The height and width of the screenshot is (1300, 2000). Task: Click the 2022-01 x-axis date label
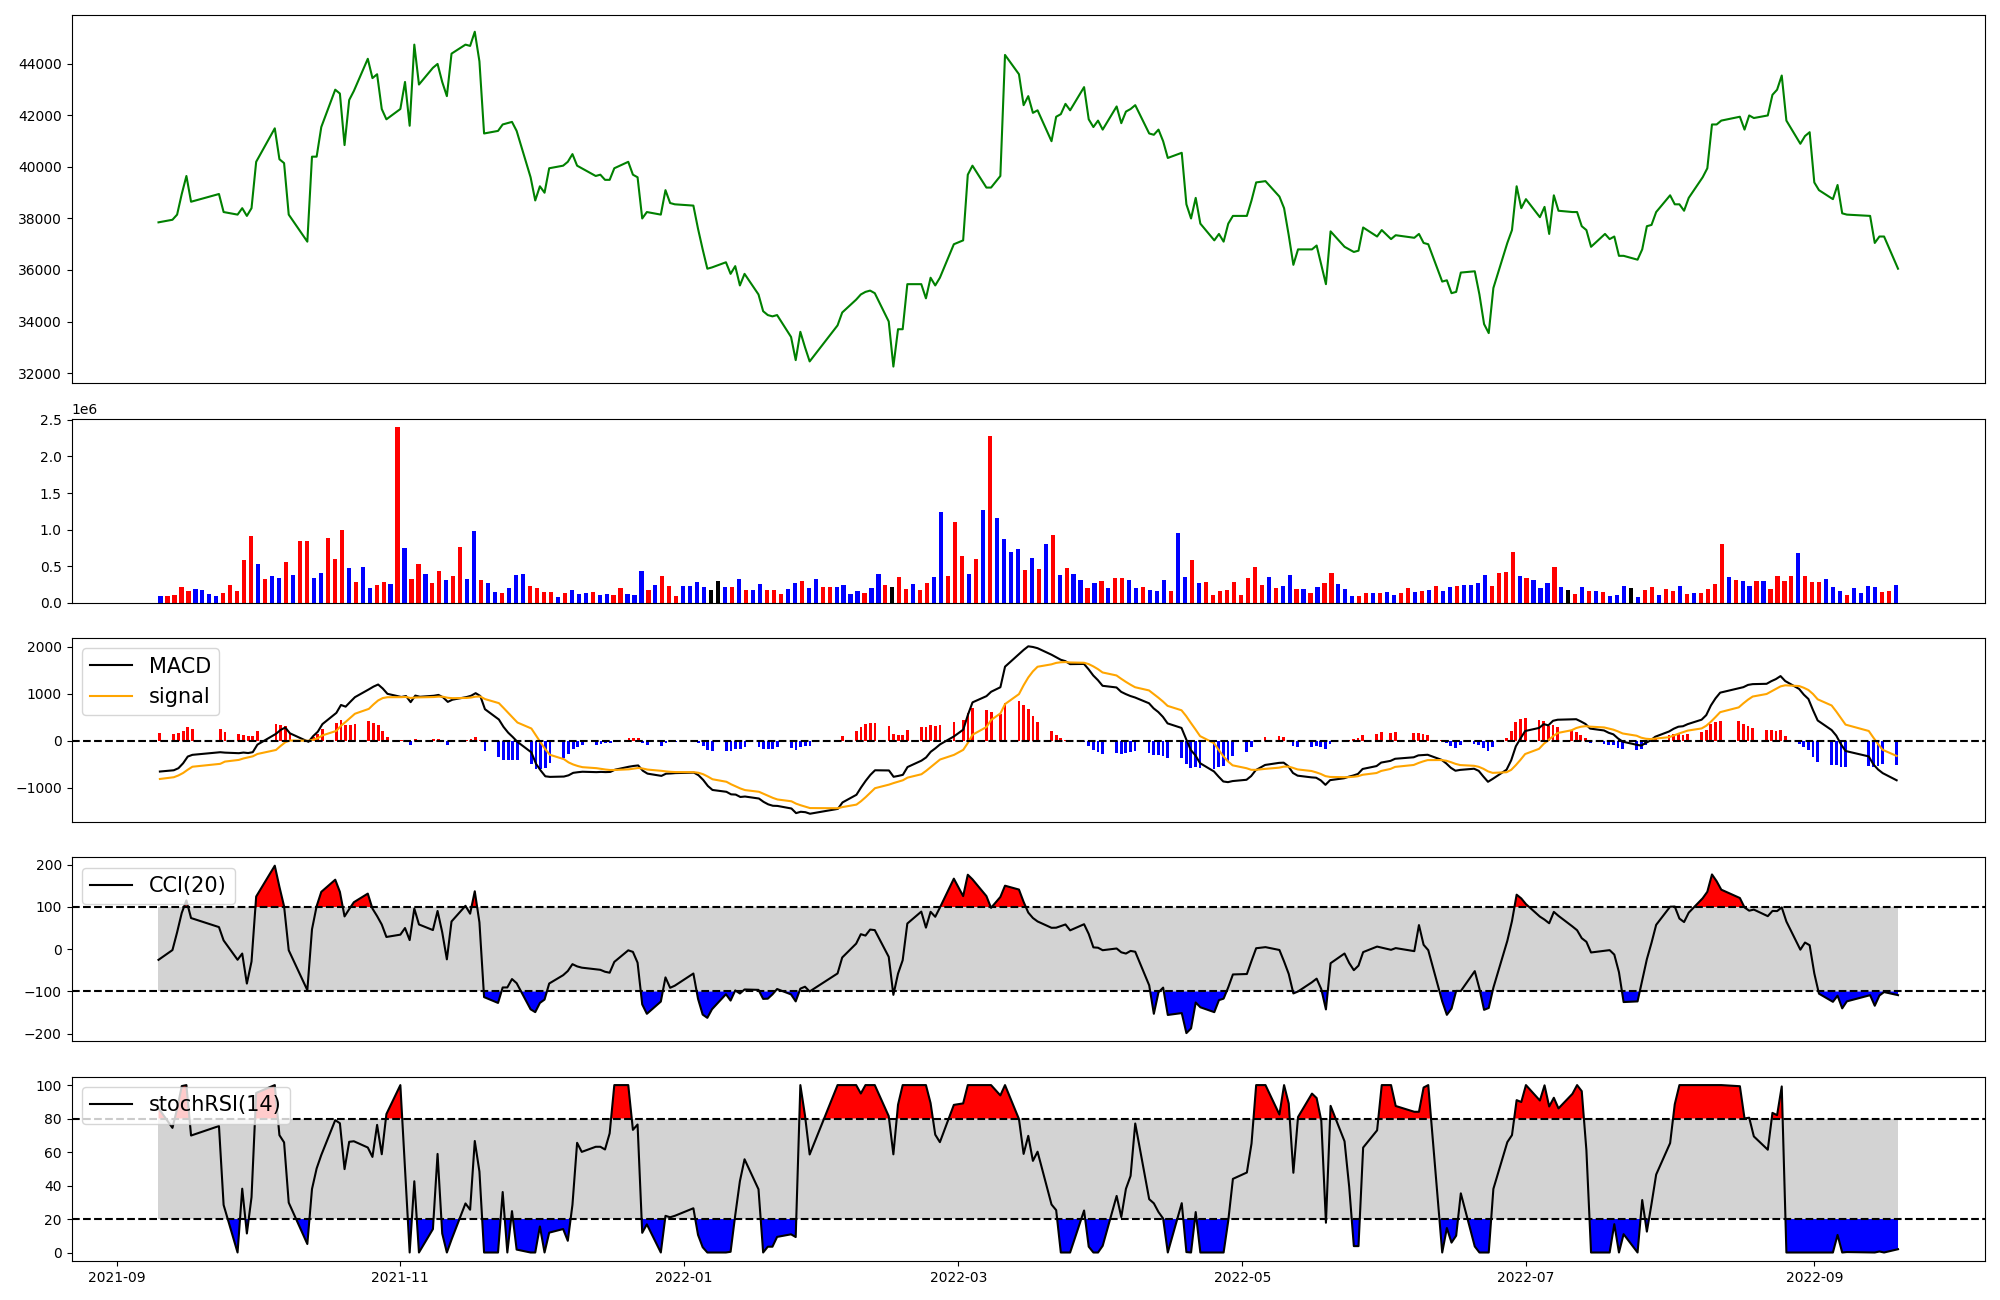(684, 1277)
